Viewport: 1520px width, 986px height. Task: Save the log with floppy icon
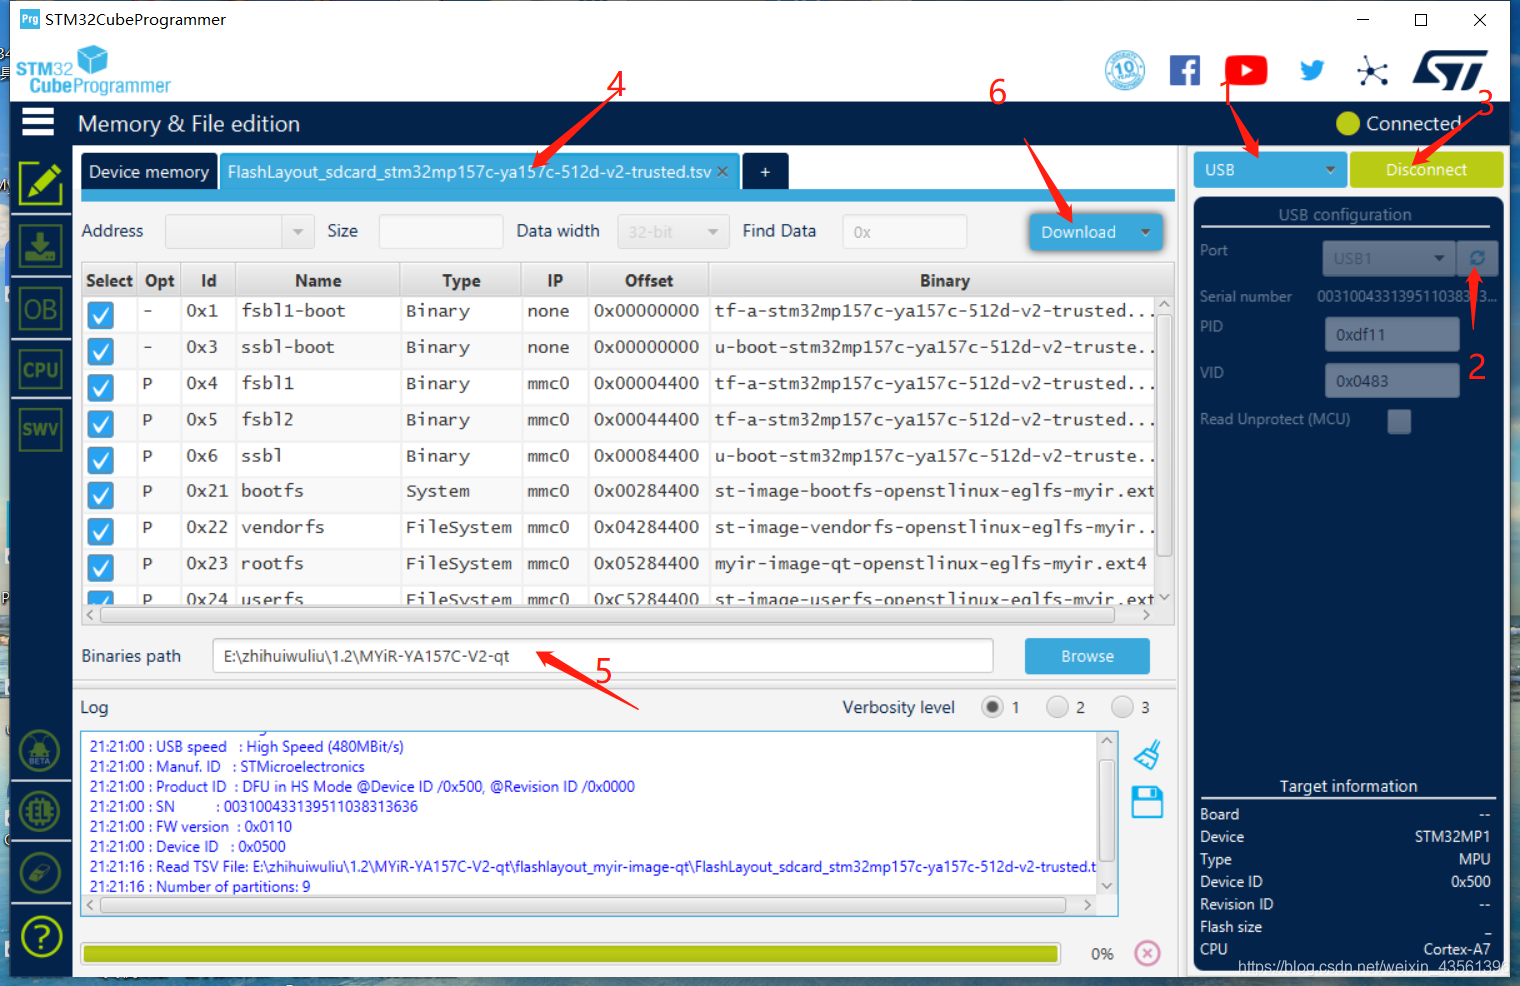(x=1147, y=802)
